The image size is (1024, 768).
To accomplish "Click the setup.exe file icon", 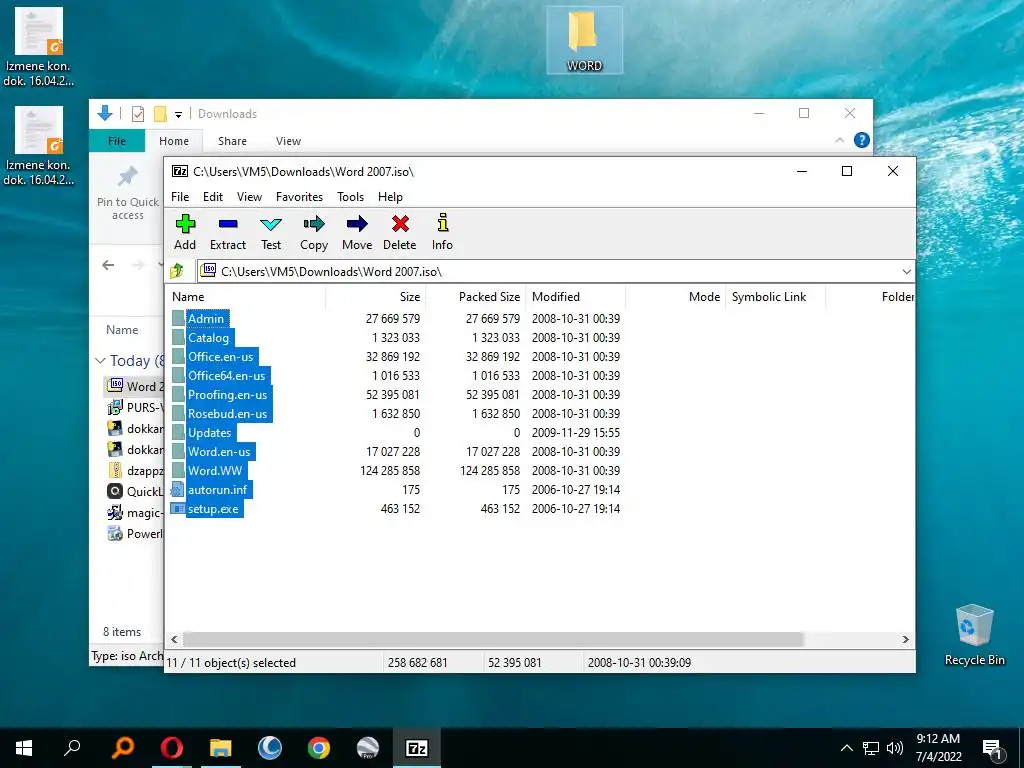I will tap(178, 509).
